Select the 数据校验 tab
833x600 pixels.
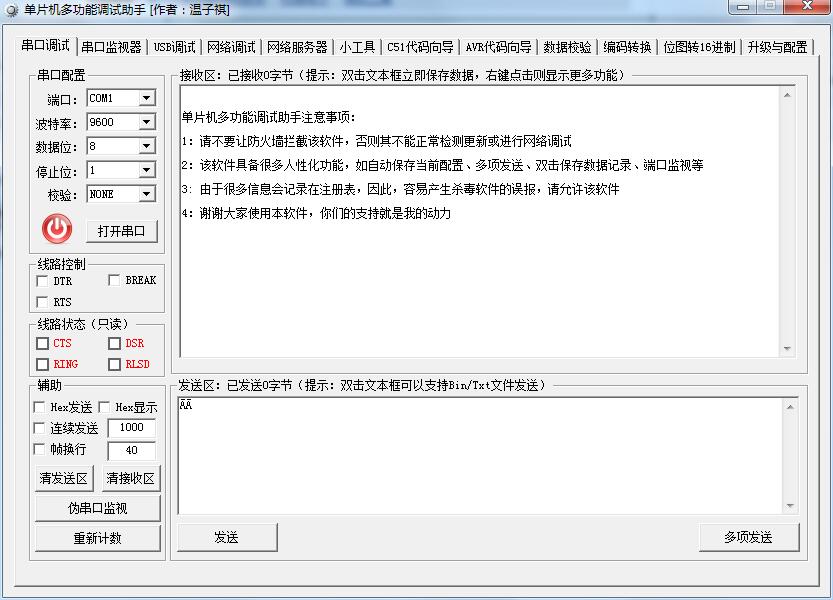click(x=567, y=47)
